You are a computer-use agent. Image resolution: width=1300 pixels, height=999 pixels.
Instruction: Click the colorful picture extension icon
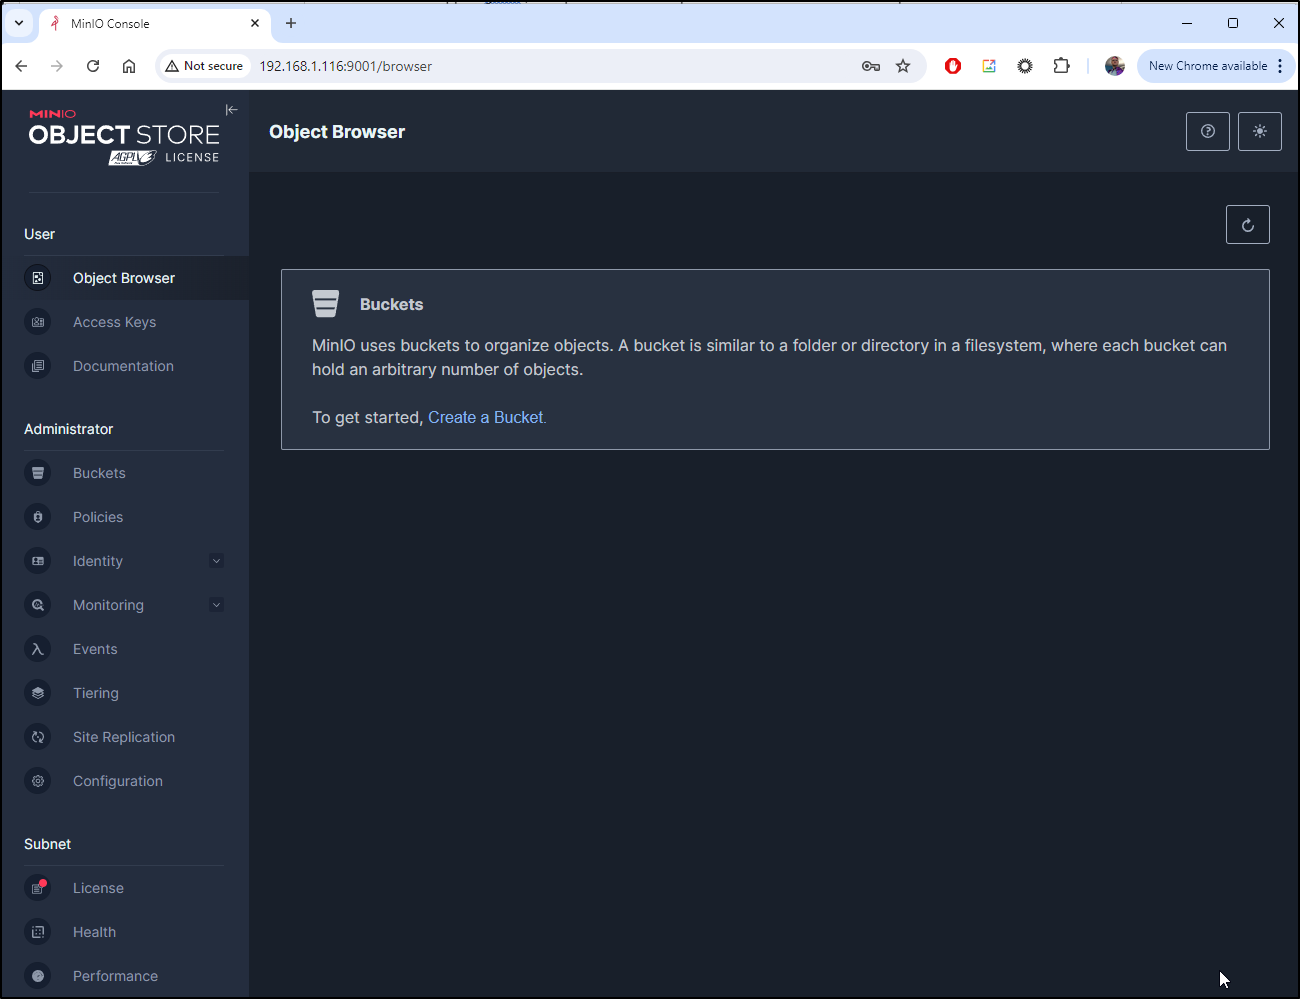click(989, 66)
